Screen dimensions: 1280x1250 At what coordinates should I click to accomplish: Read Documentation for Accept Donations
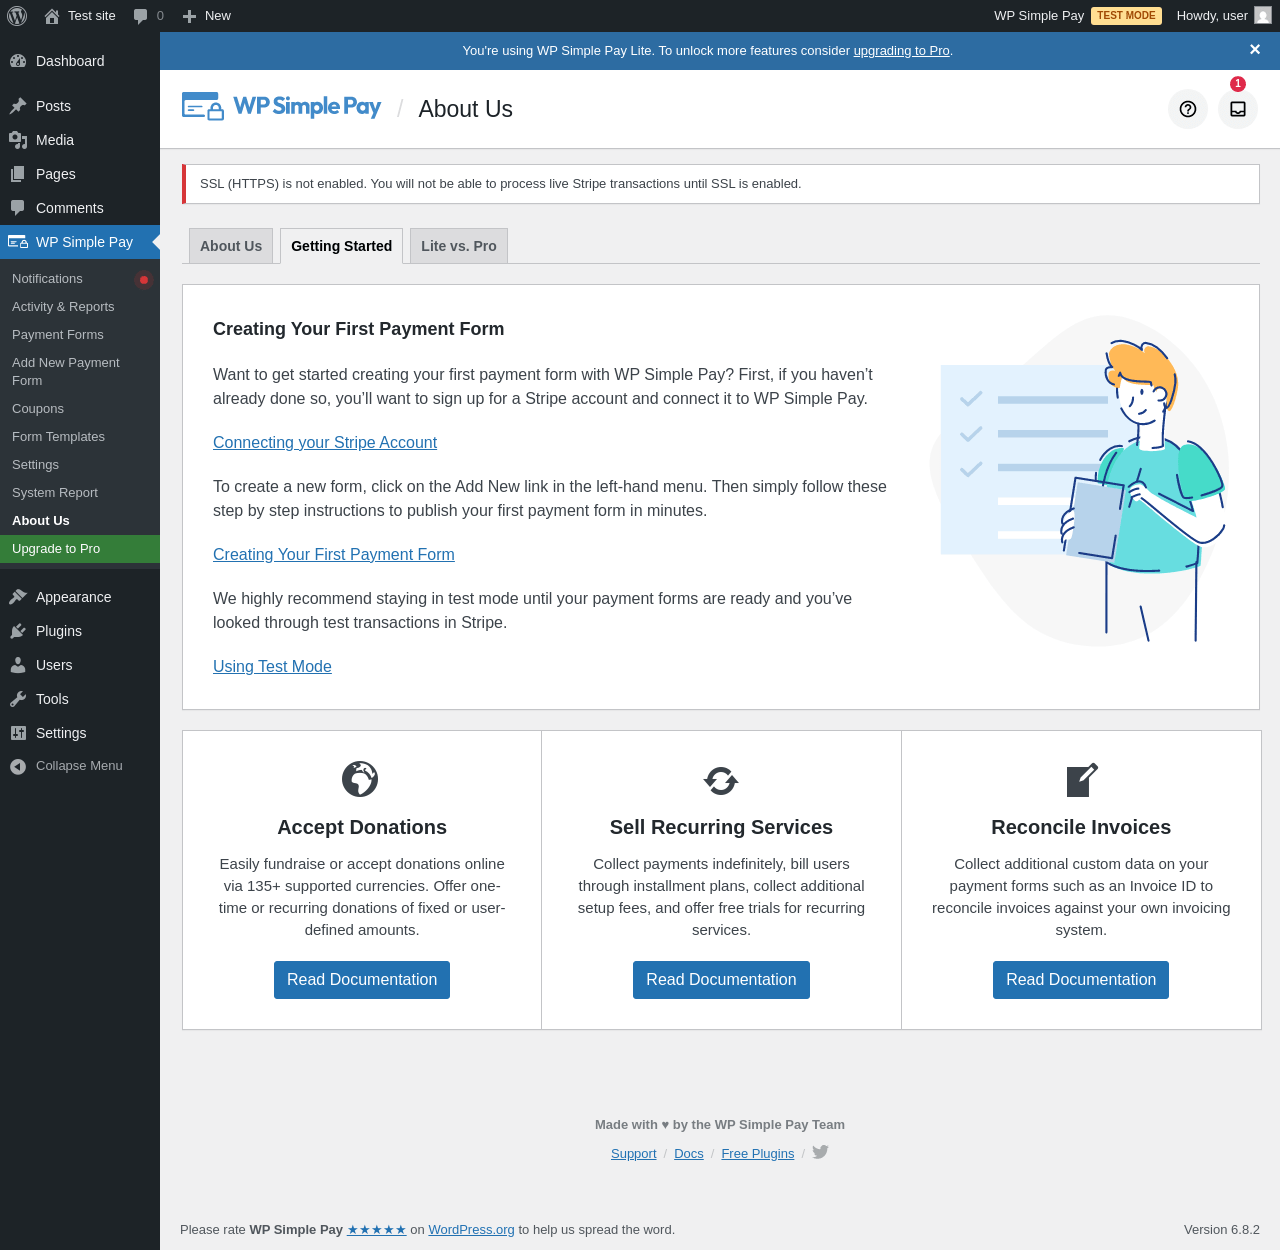[362, 980]
